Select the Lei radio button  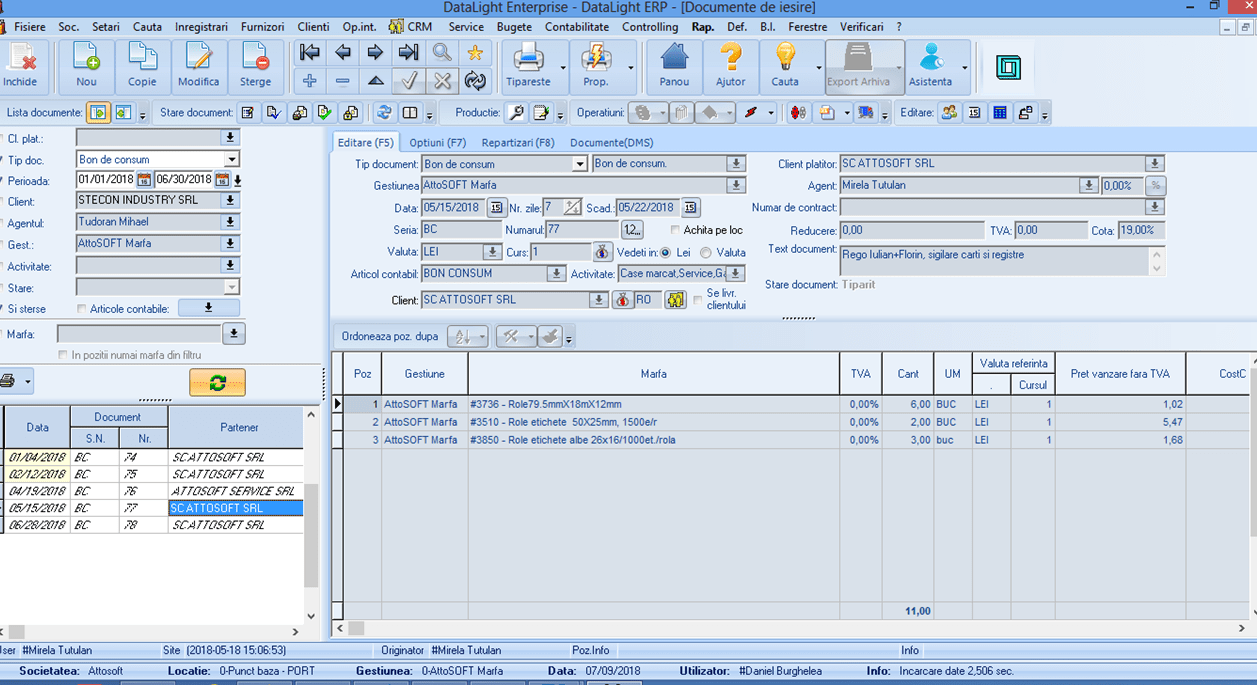click(665, 253)
